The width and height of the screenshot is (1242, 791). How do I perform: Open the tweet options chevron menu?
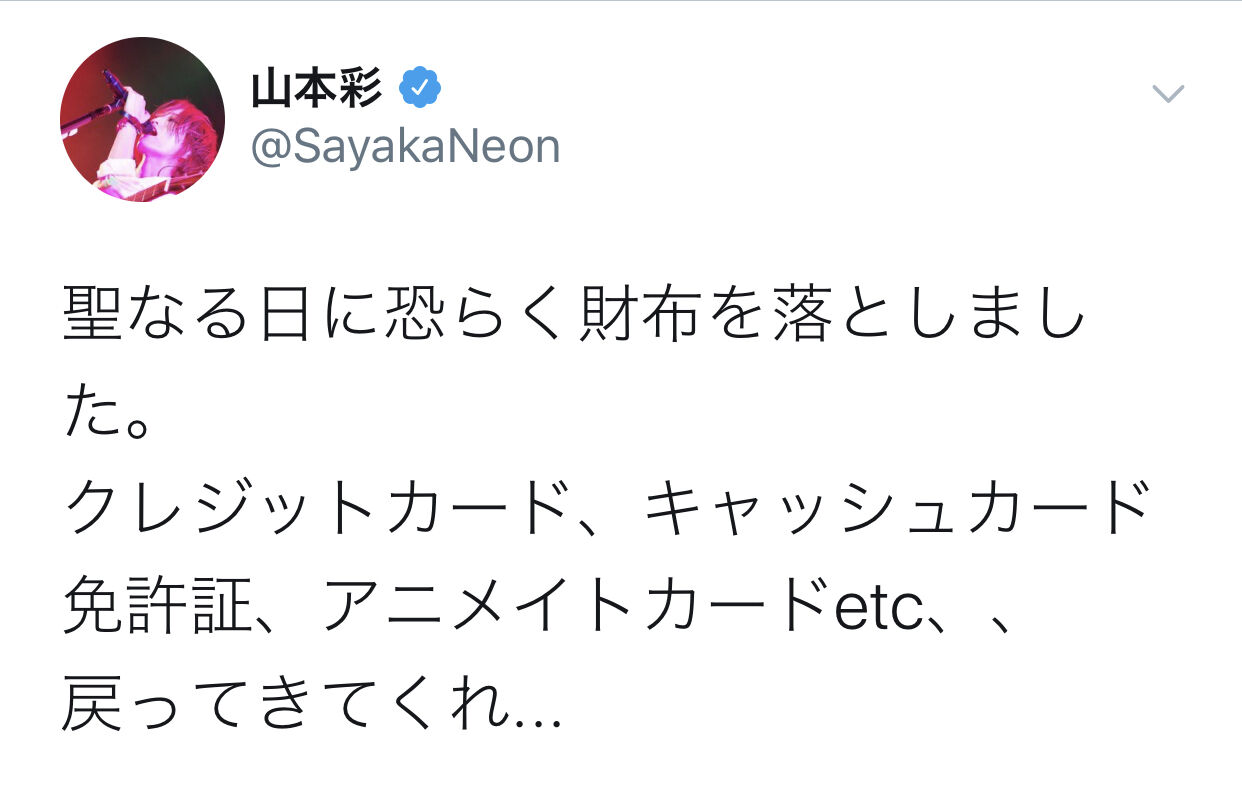coord(1167,95)
